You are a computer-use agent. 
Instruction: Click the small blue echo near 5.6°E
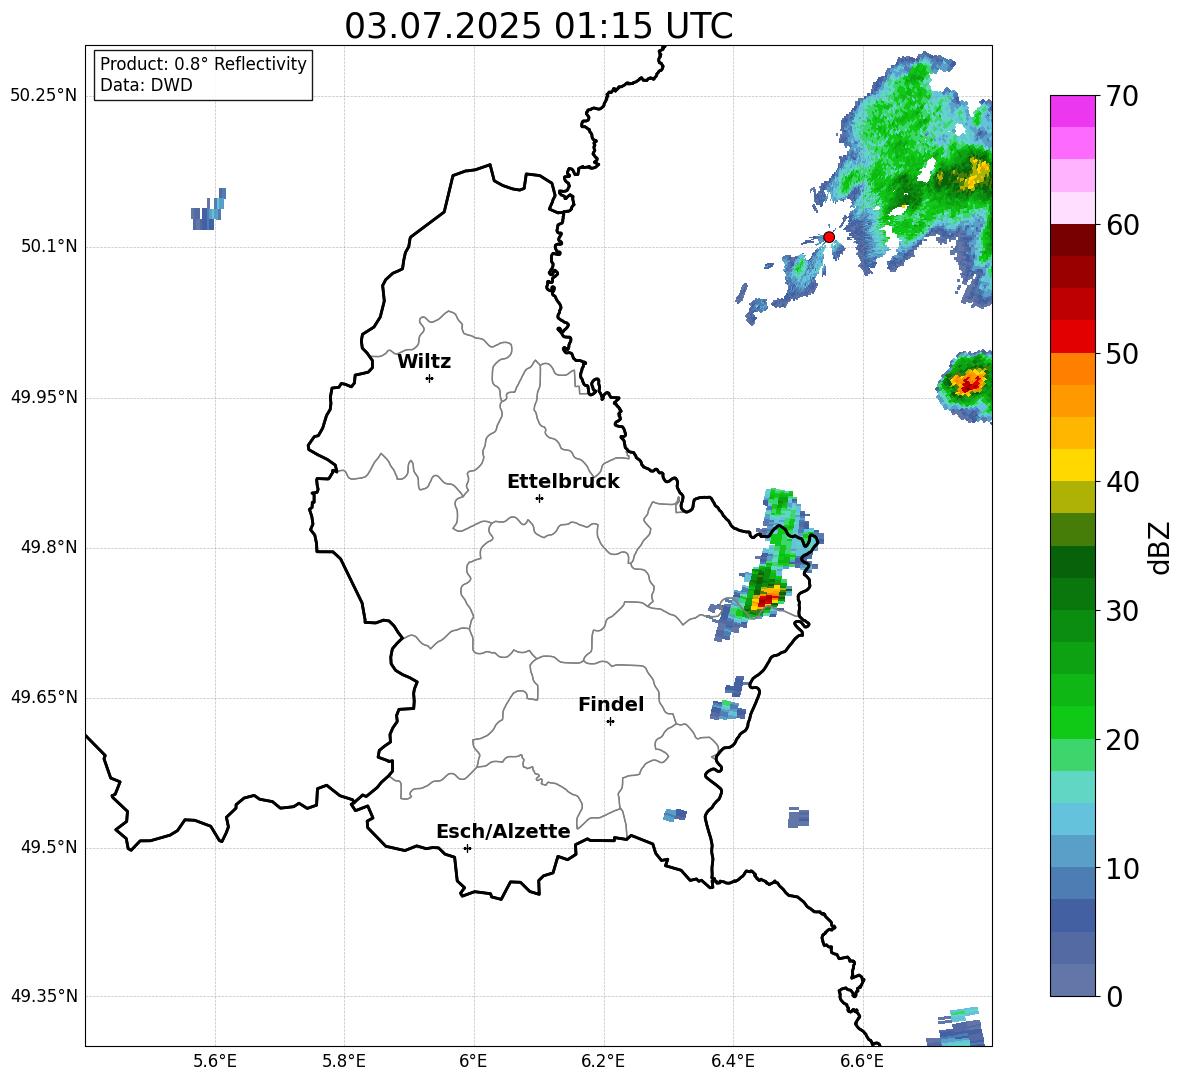tap(208, 210)
